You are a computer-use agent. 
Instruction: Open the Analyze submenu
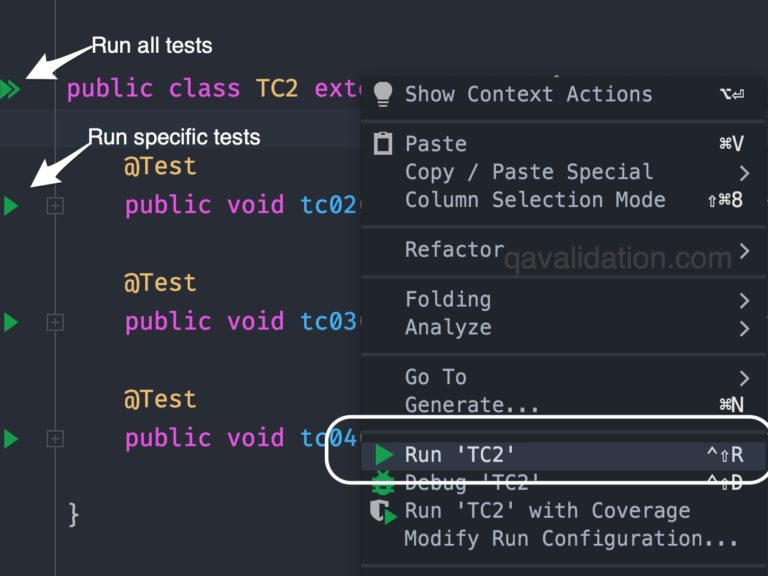448,327
